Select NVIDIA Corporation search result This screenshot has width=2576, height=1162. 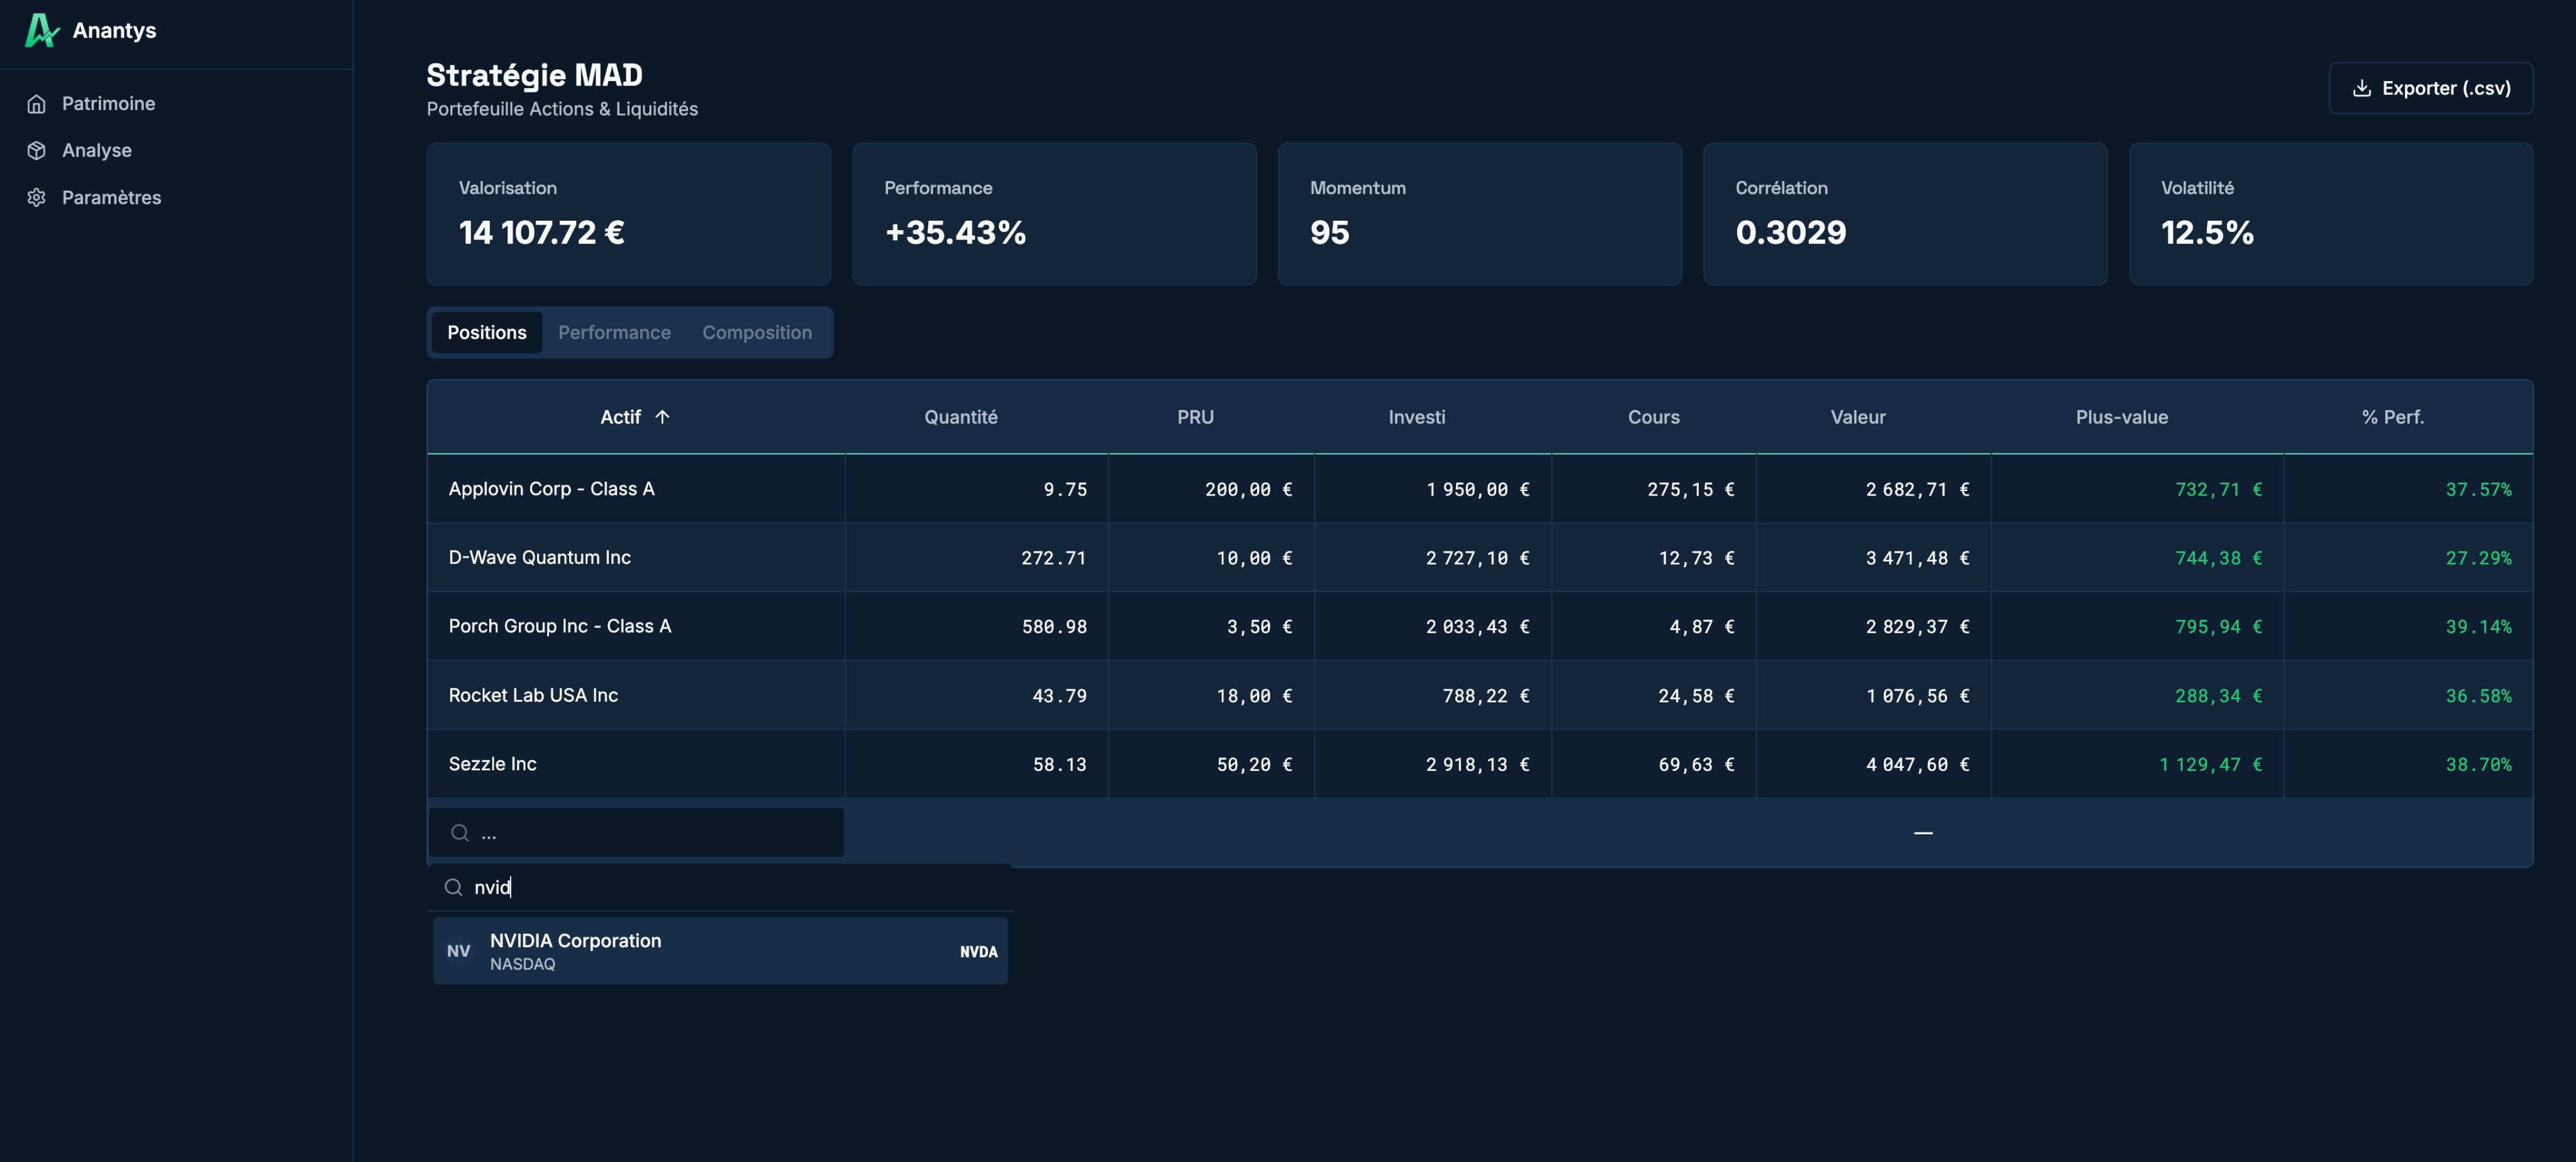pyautogui.click(x=719, y=951)
